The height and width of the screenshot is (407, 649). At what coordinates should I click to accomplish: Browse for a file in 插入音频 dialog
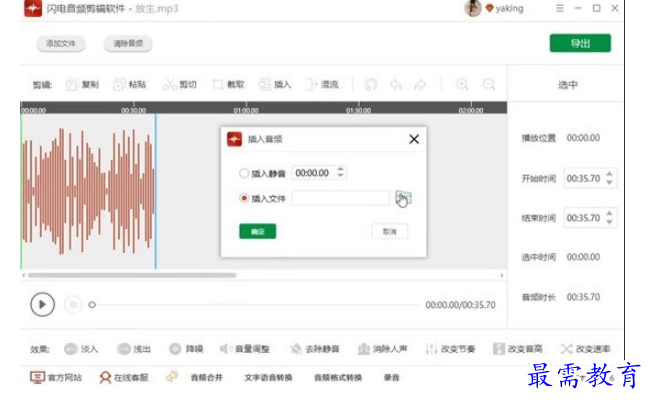pyautogui.click(x=403, y=198)
